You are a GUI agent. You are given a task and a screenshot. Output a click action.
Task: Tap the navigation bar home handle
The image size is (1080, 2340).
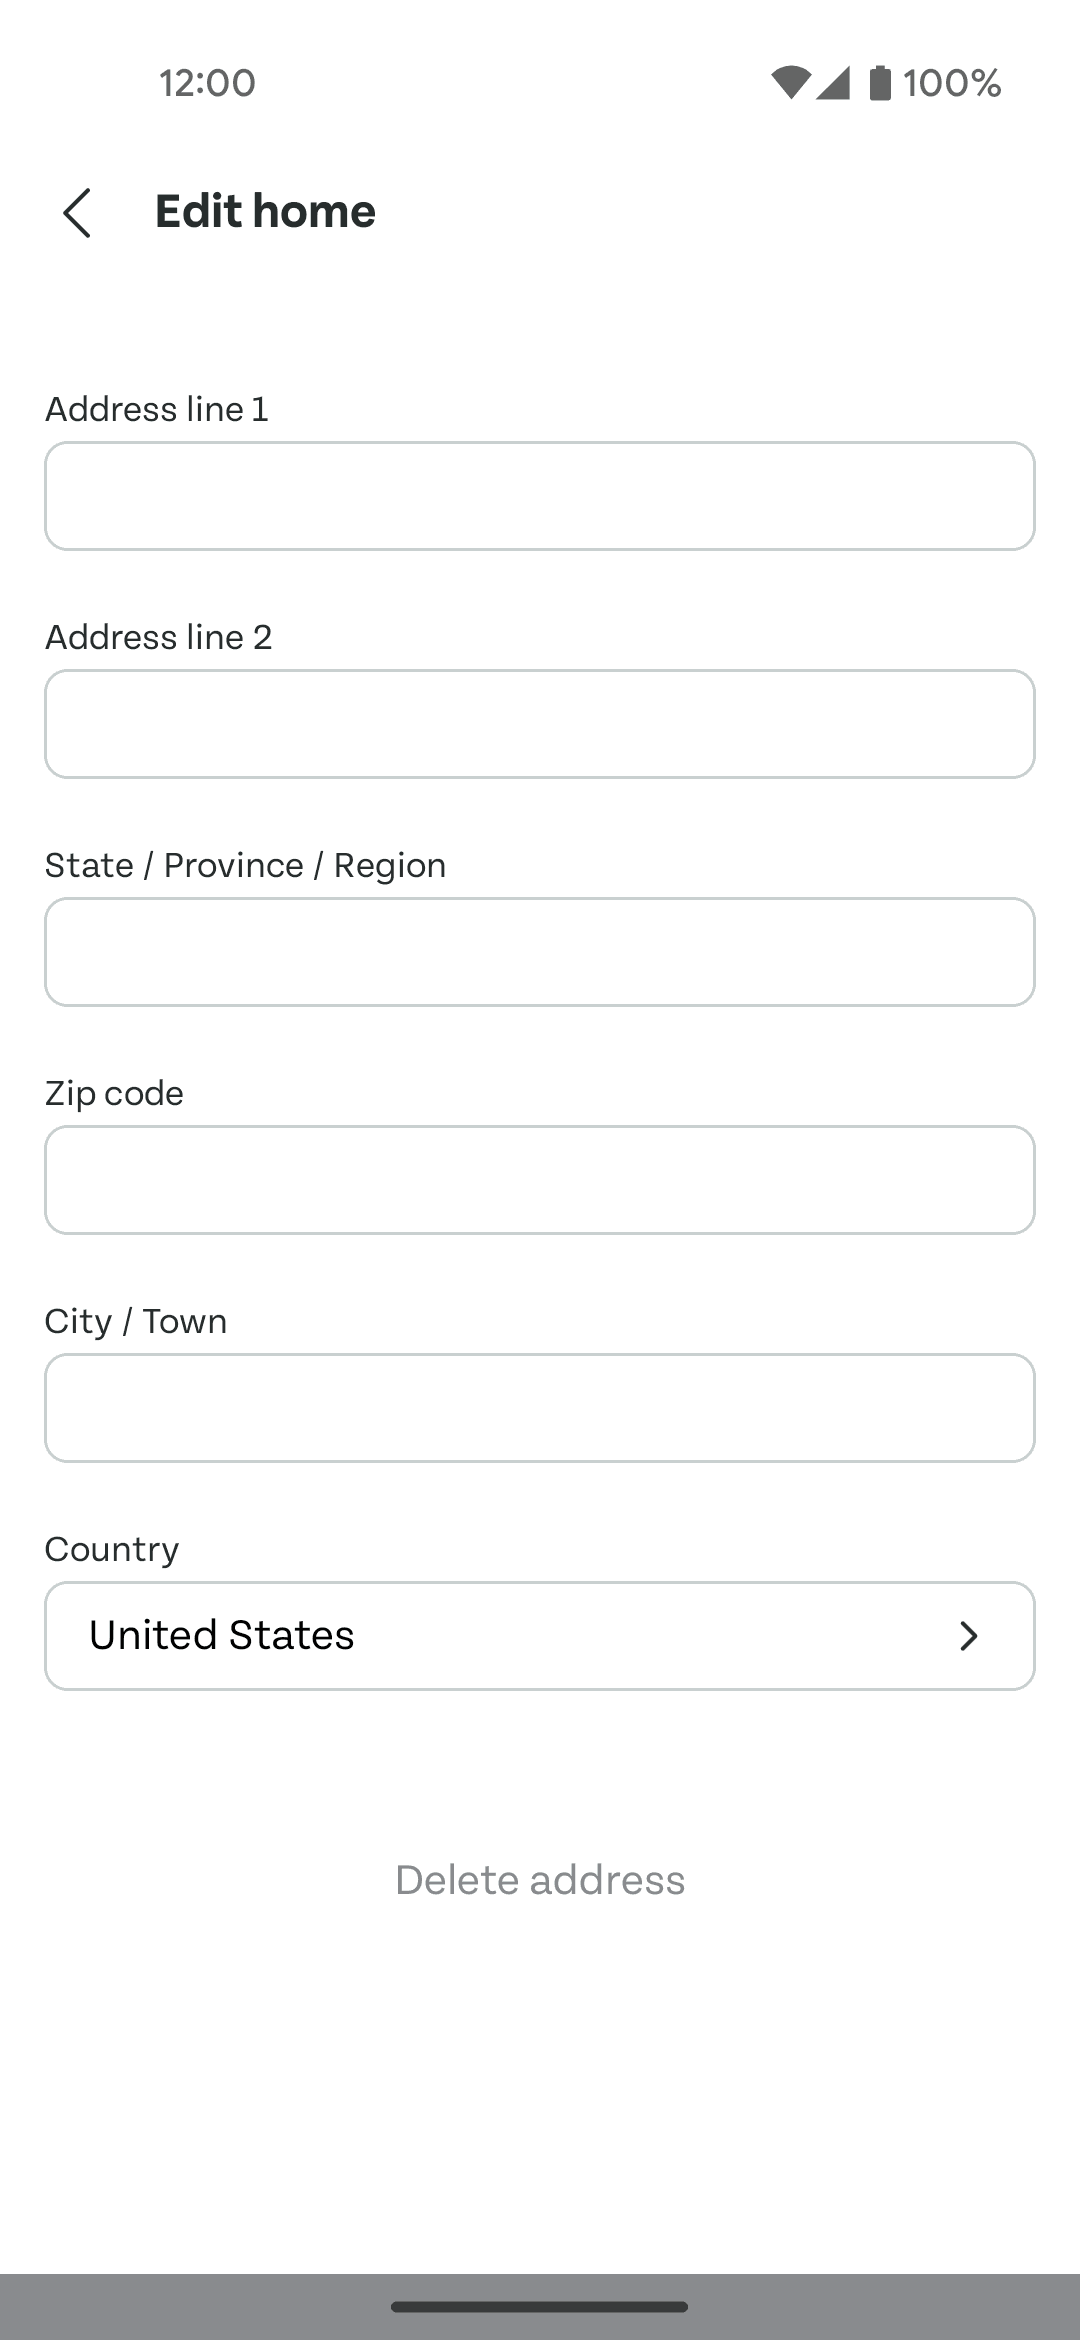[x=540, y=2307]
